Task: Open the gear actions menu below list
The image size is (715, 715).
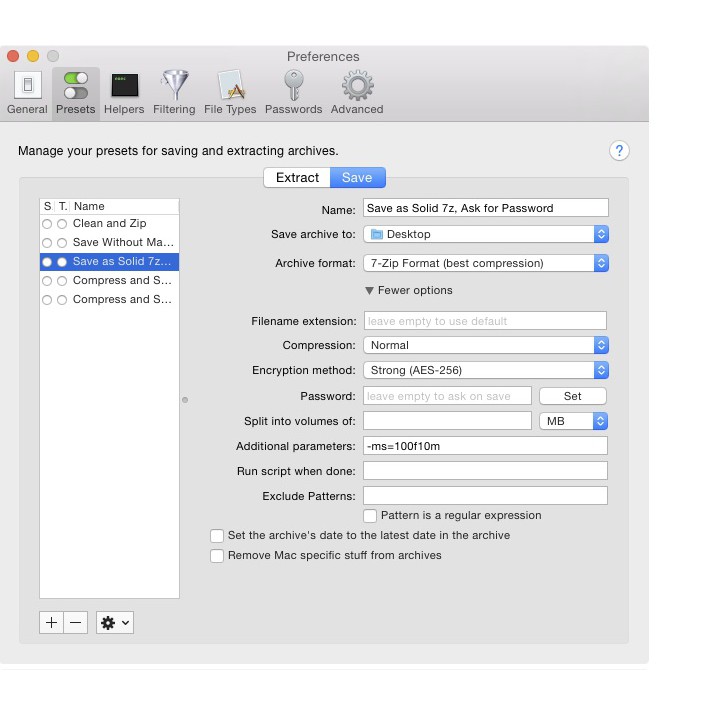Action: point(114,622)
